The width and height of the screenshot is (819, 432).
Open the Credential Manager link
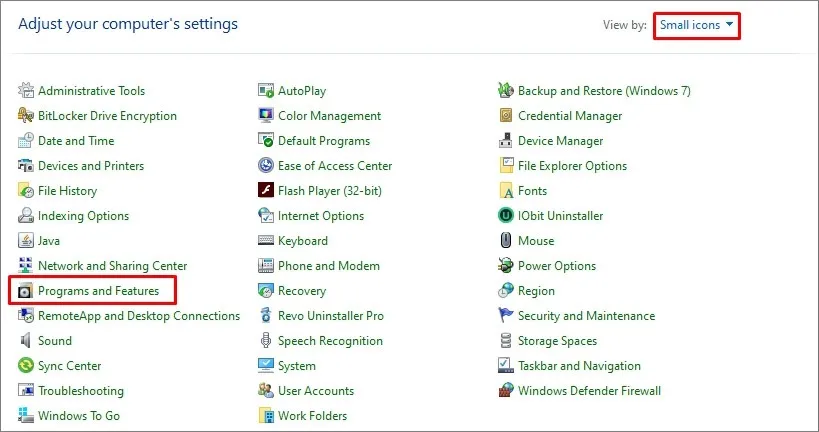pos(570,116)
